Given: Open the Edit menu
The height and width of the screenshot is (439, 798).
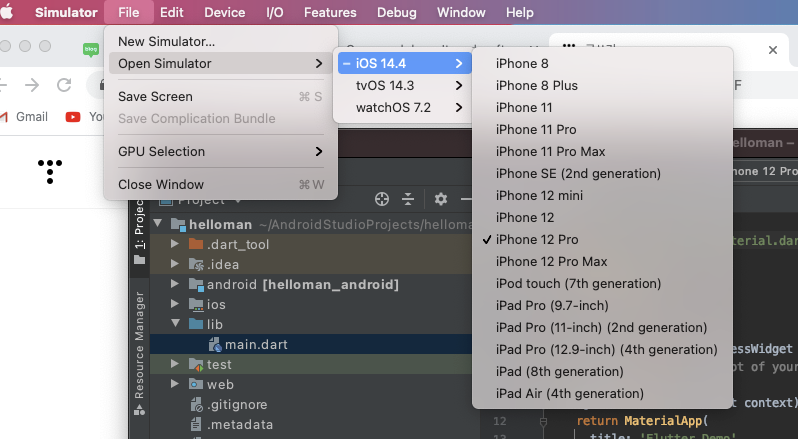Looking at the screenshot, I should click(172, 12).
